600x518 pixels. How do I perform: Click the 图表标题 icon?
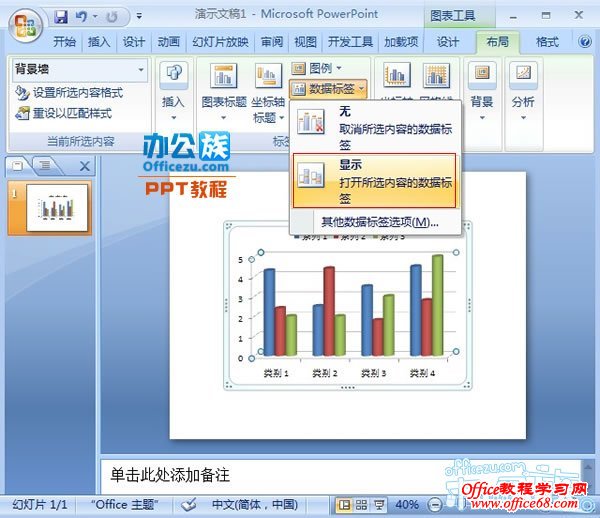pos(224,75)
